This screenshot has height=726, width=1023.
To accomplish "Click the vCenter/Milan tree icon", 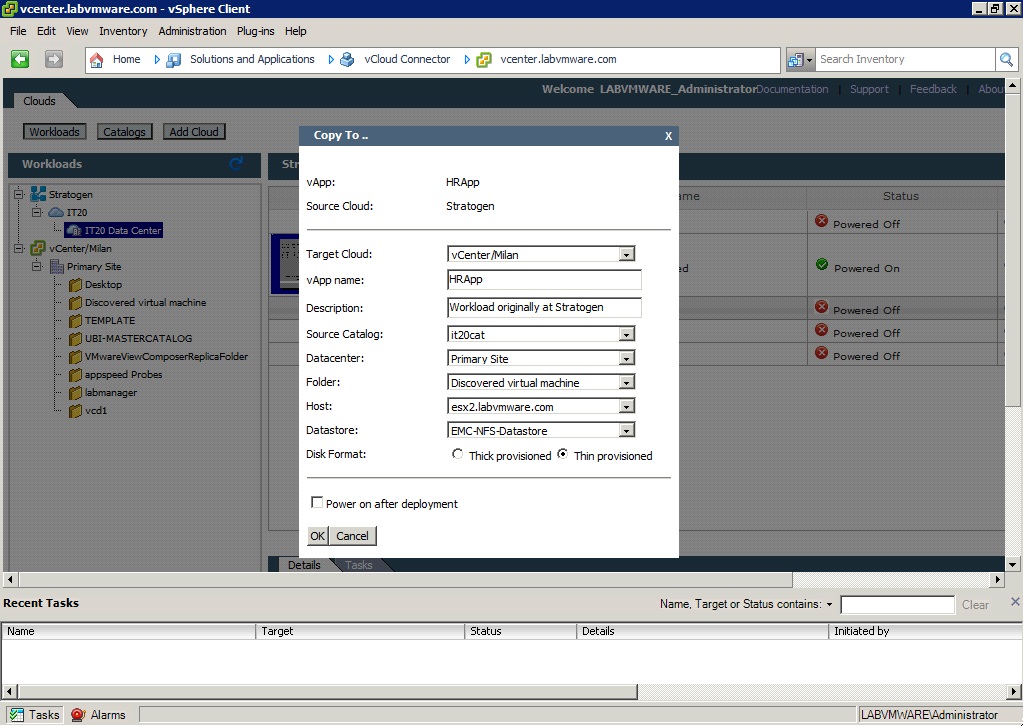I will point(38,248).
